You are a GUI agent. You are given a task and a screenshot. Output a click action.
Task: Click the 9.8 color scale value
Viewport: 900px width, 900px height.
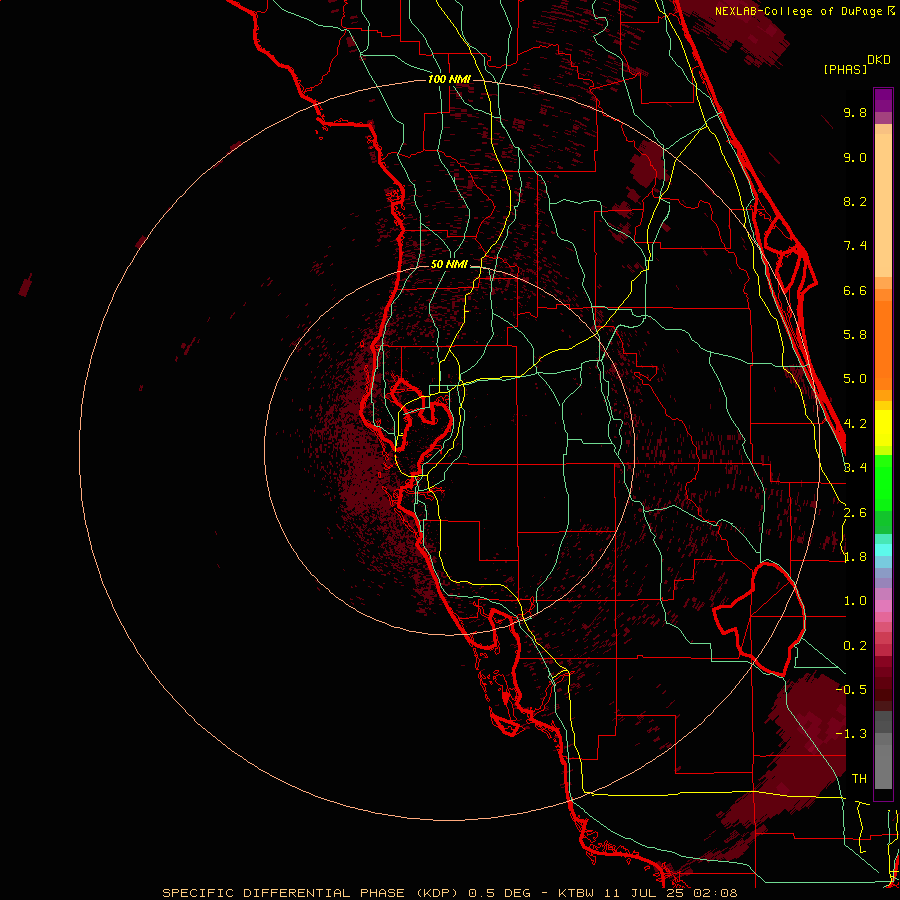pos(855,112)
